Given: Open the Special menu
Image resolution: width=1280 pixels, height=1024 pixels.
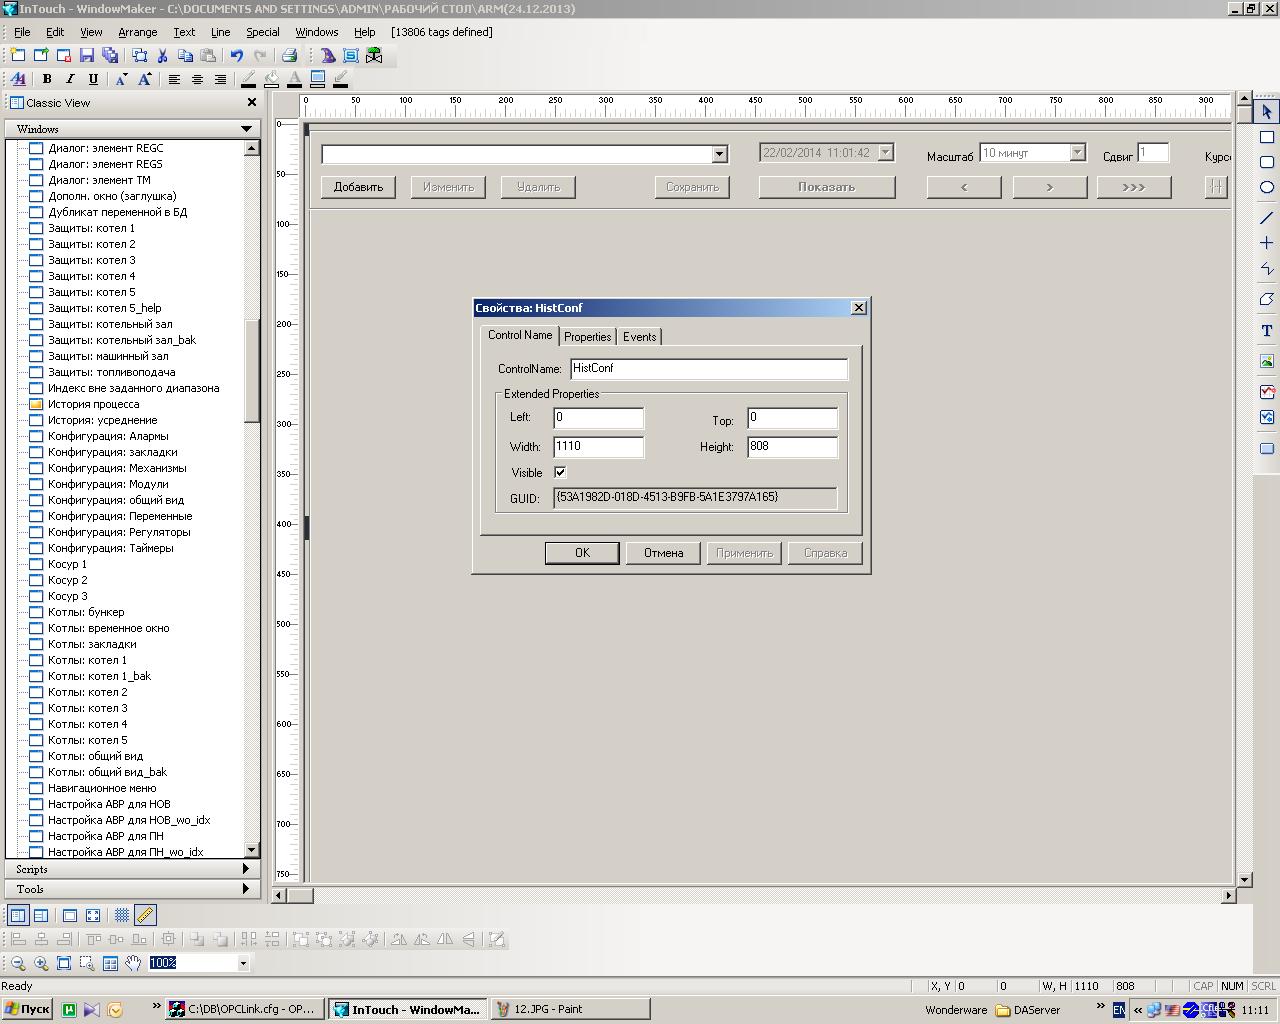Looking at the screenshot, I should (x=262, y=32).
